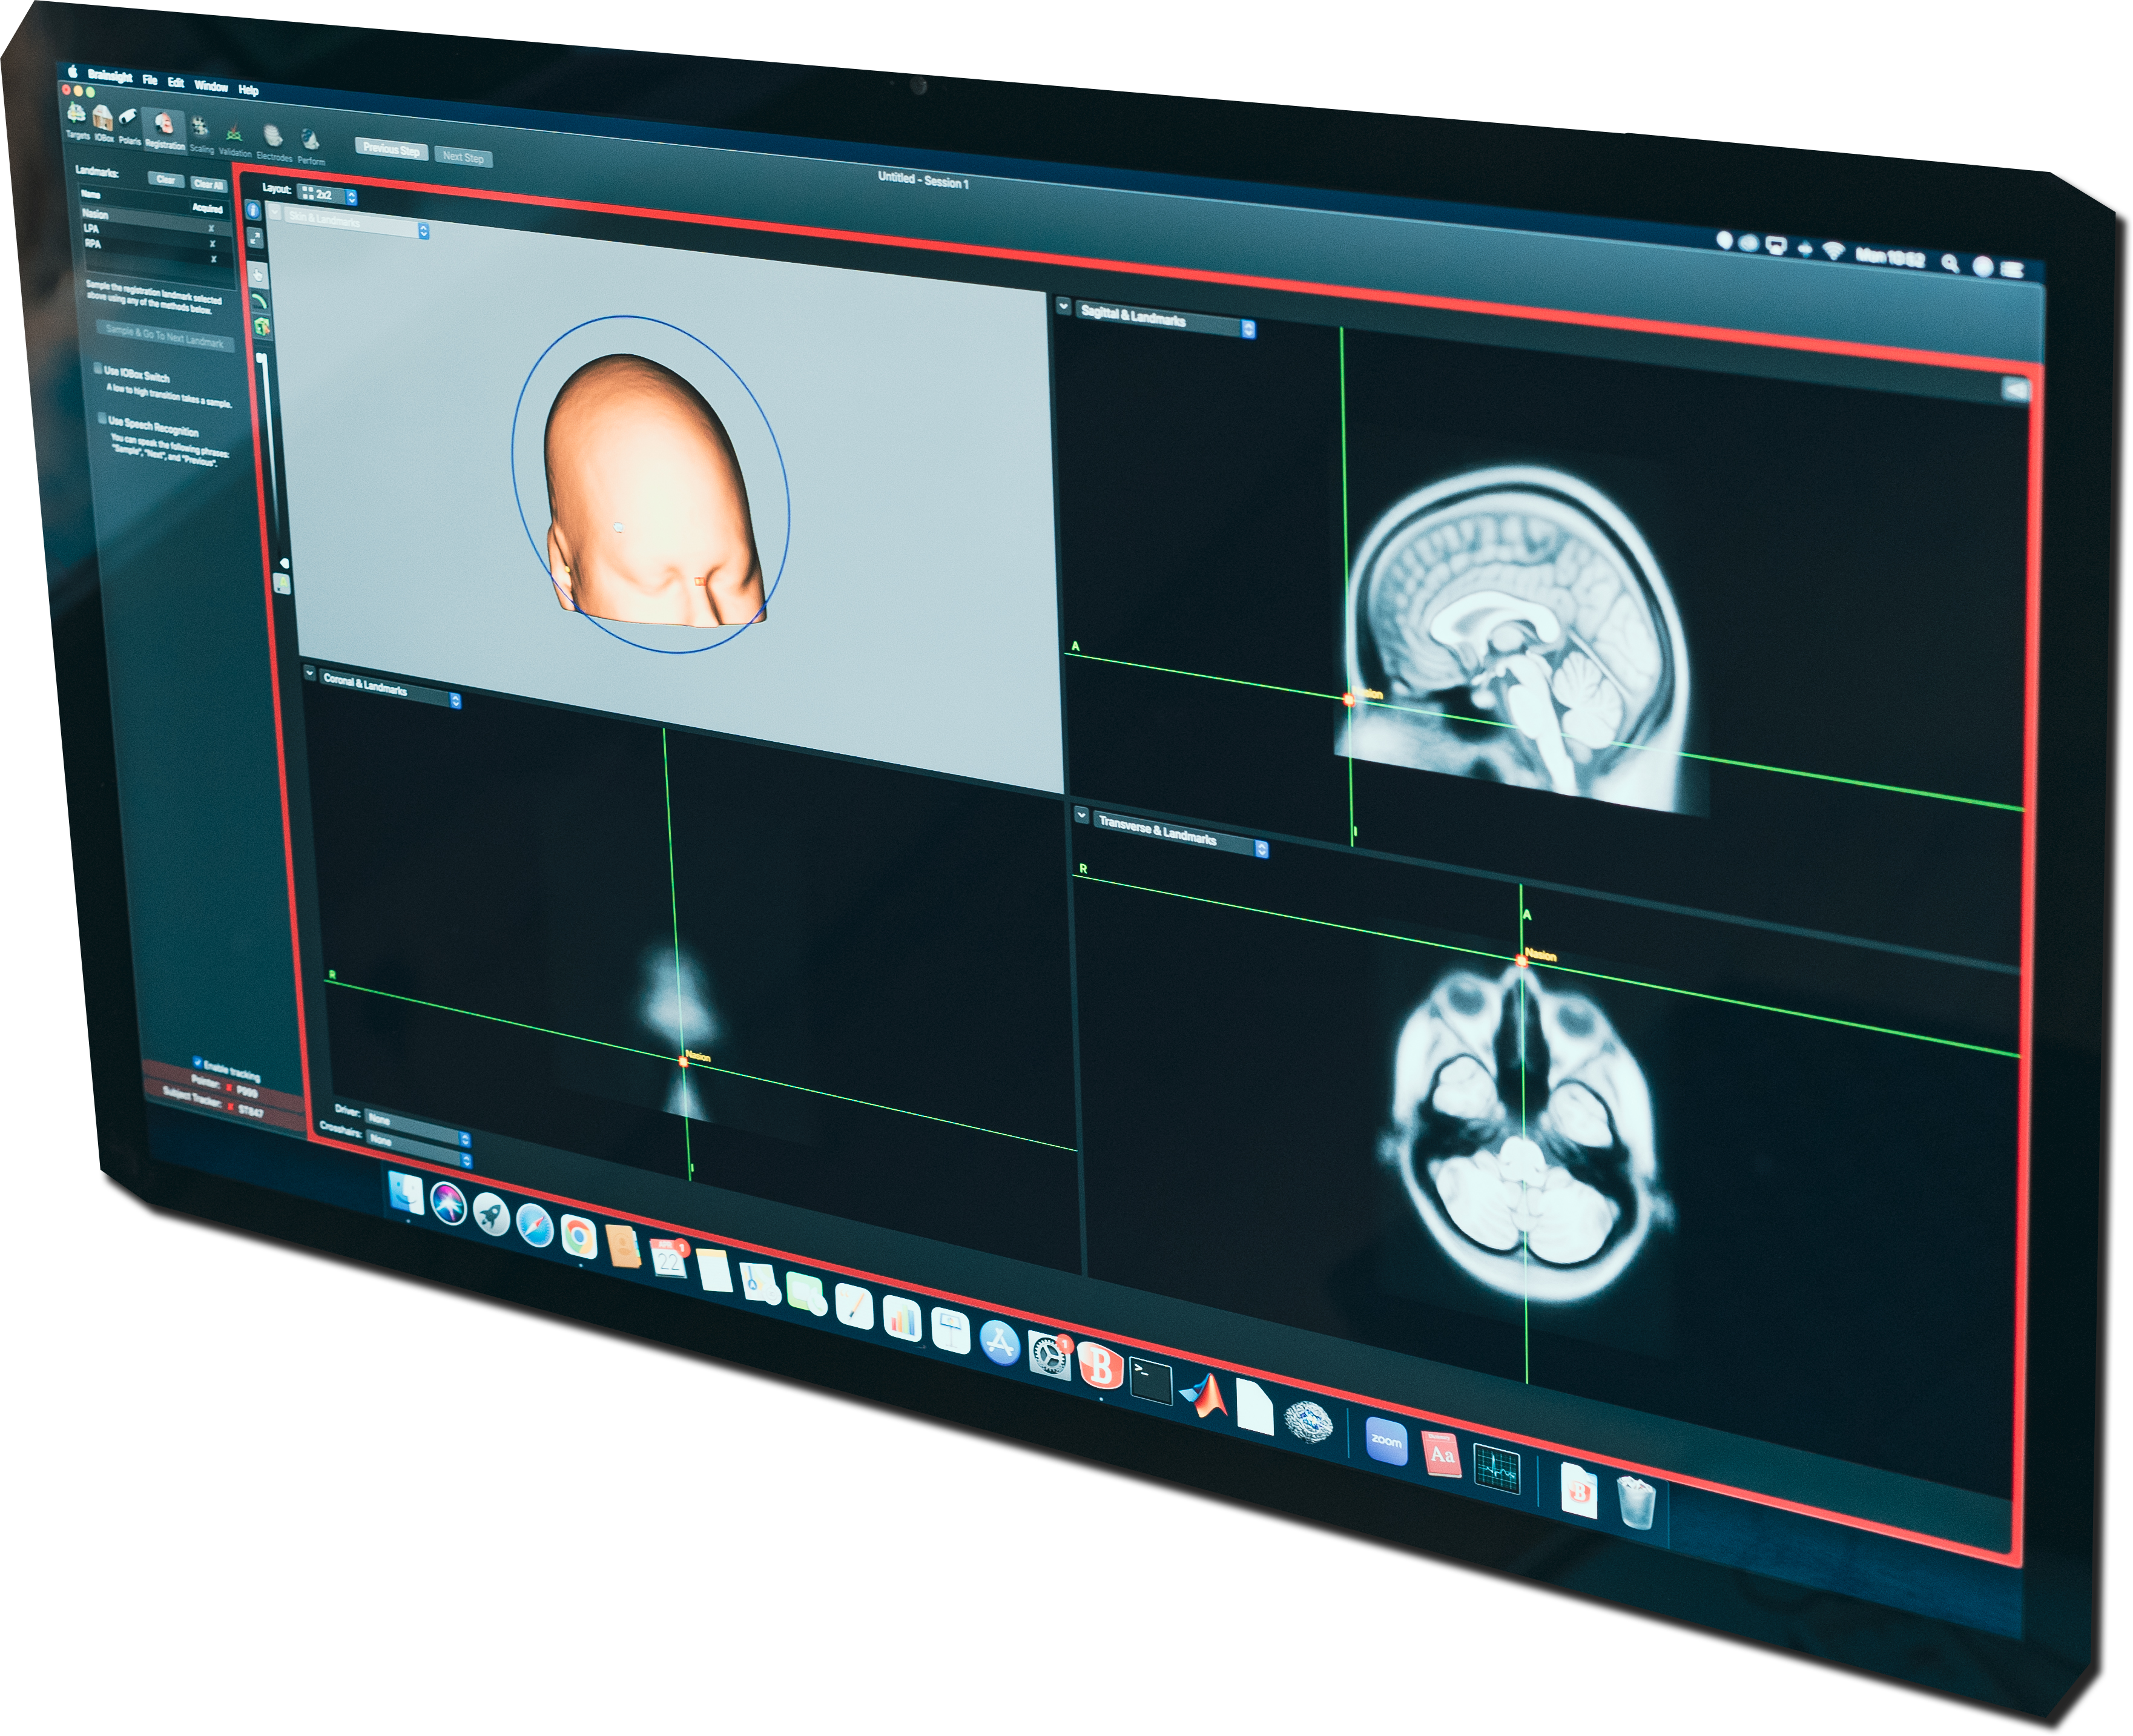Click the Clear All landmarks button
The image size is (2133, 1736).
tap(209, 184)
